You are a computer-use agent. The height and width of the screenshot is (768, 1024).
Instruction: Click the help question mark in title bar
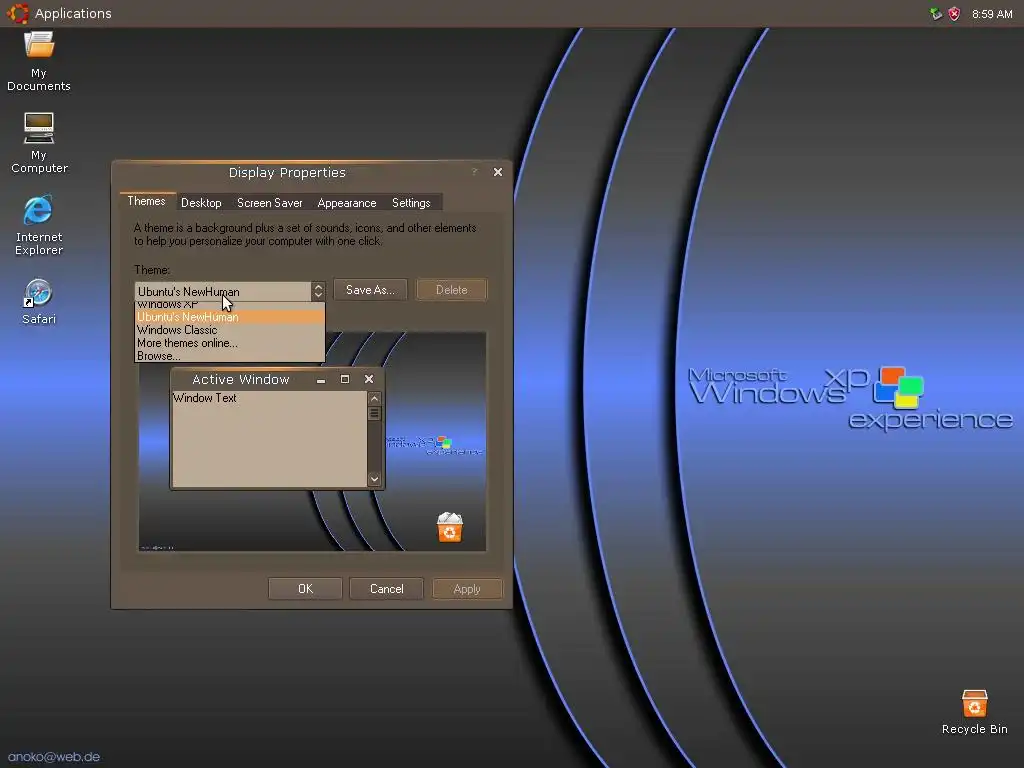(x=475, y=172)
